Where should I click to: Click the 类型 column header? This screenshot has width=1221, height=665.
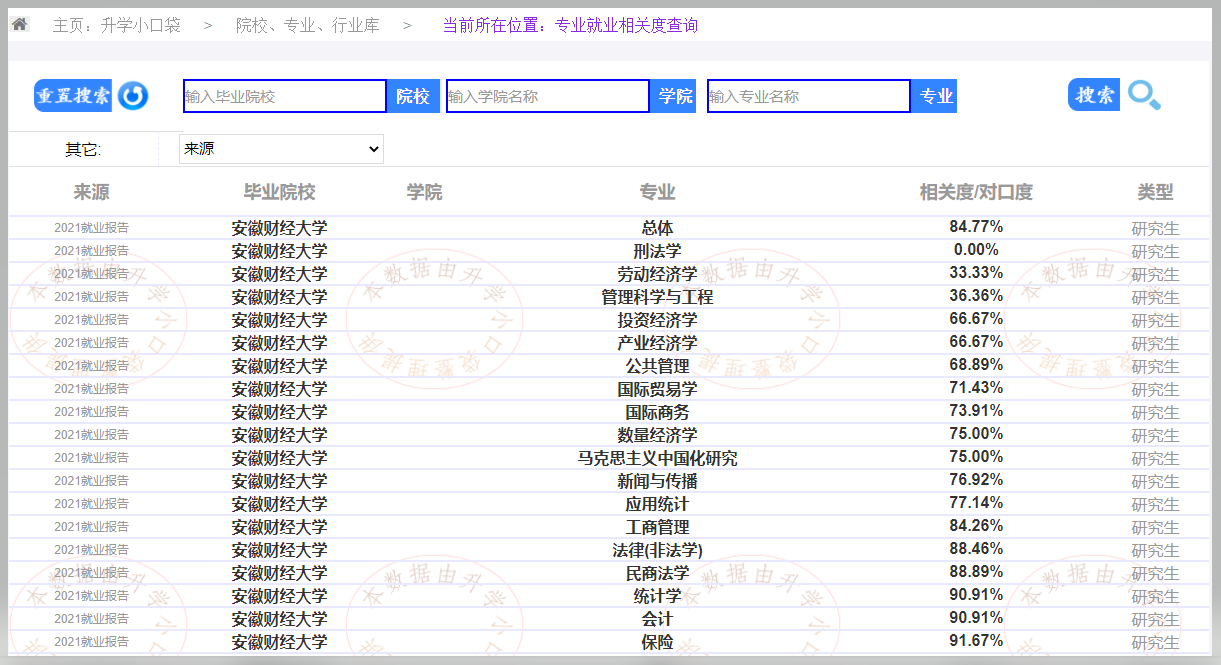tap(1155, 192)
